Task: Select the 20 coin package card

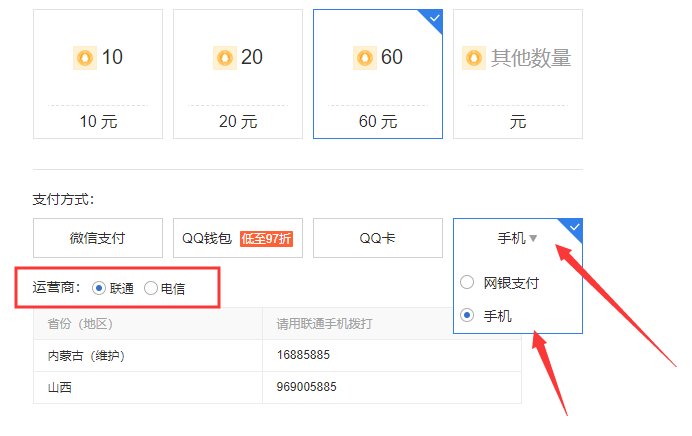Action: coord(238,74)
